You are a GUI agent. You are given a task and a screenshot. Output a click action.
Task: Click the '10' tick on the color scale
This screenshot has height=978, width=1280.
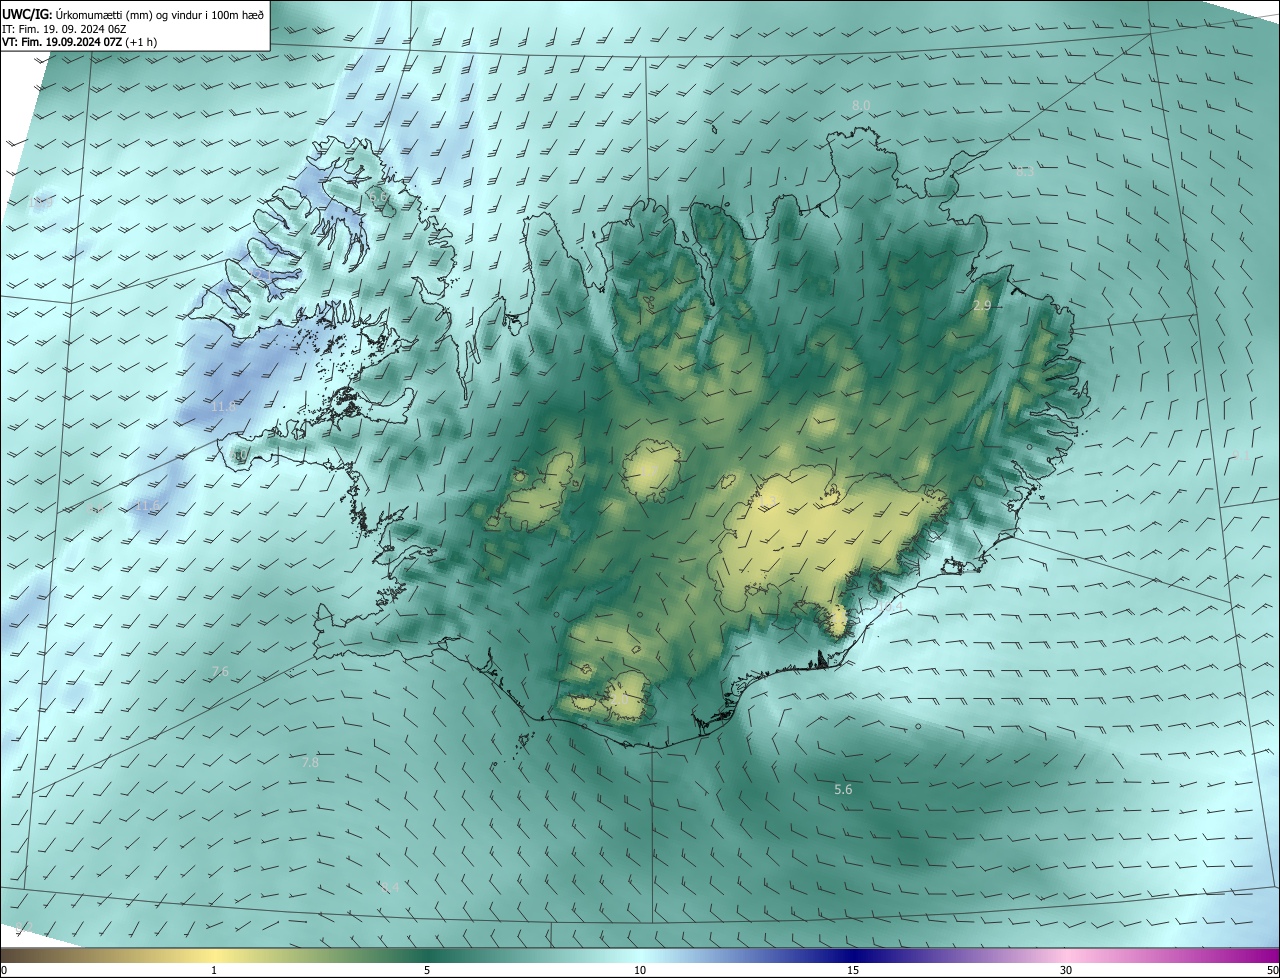(640, 970)
